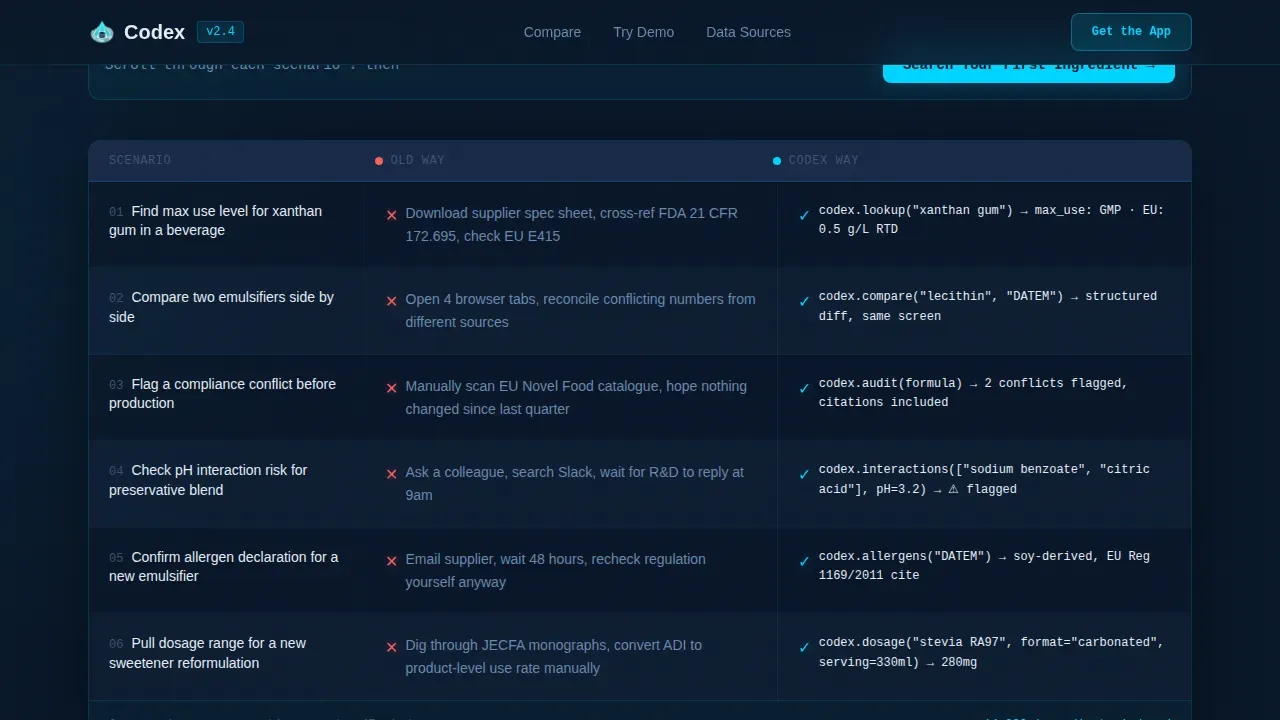Click Search Your First Ingredient button
1280x720 pixels.
[1028, 67]
